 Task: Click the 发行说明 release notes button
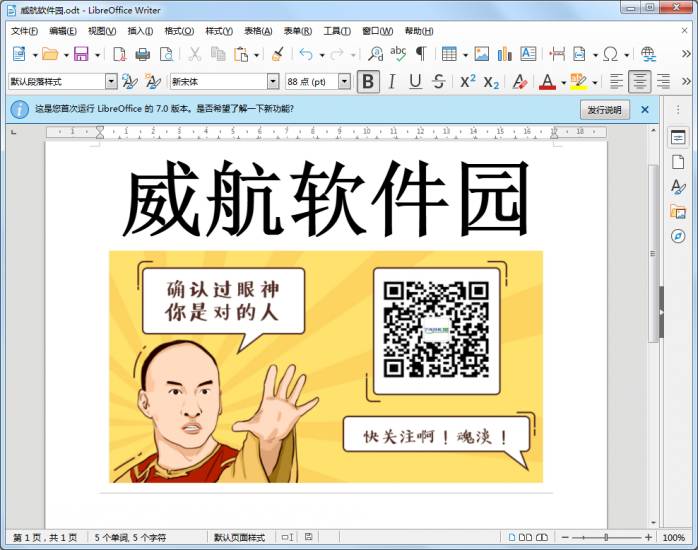click(605, 109)
